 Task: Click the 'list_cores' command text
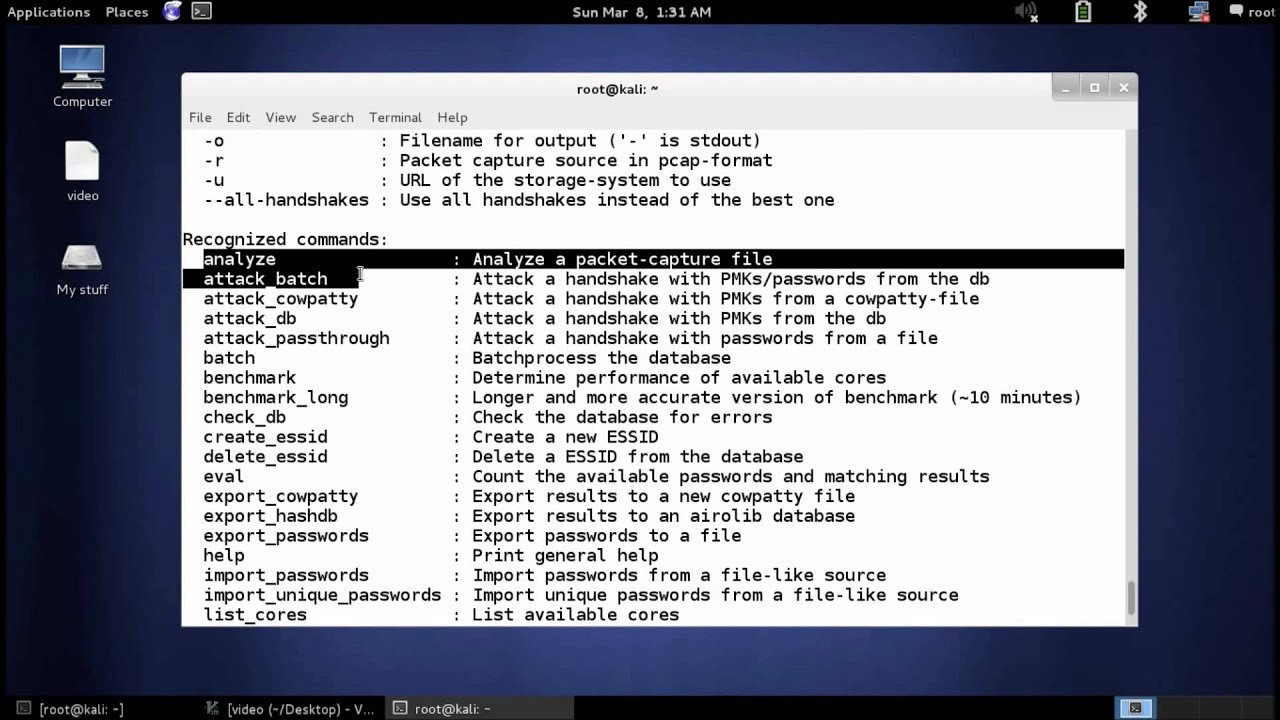255,615
